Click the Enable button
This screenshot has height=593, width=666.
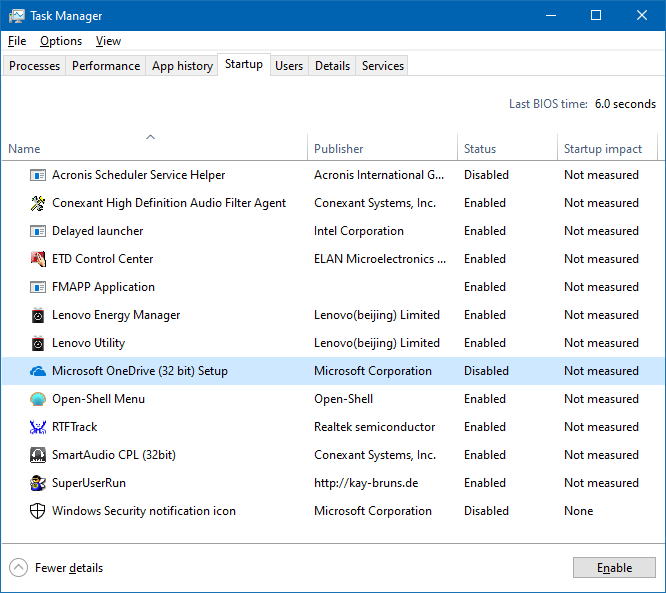614,568
